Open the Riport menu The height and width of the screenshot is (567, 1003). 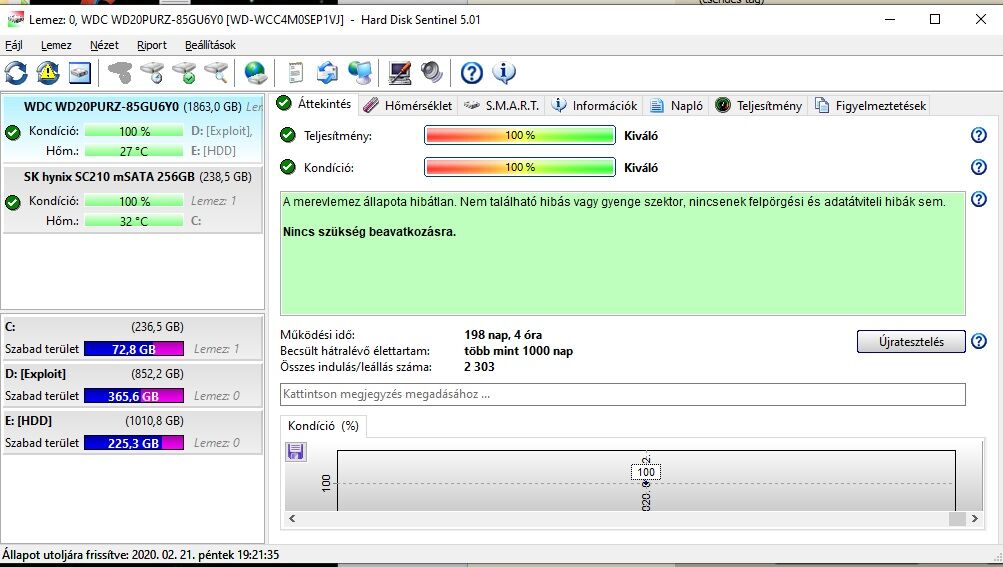(152, 45)
